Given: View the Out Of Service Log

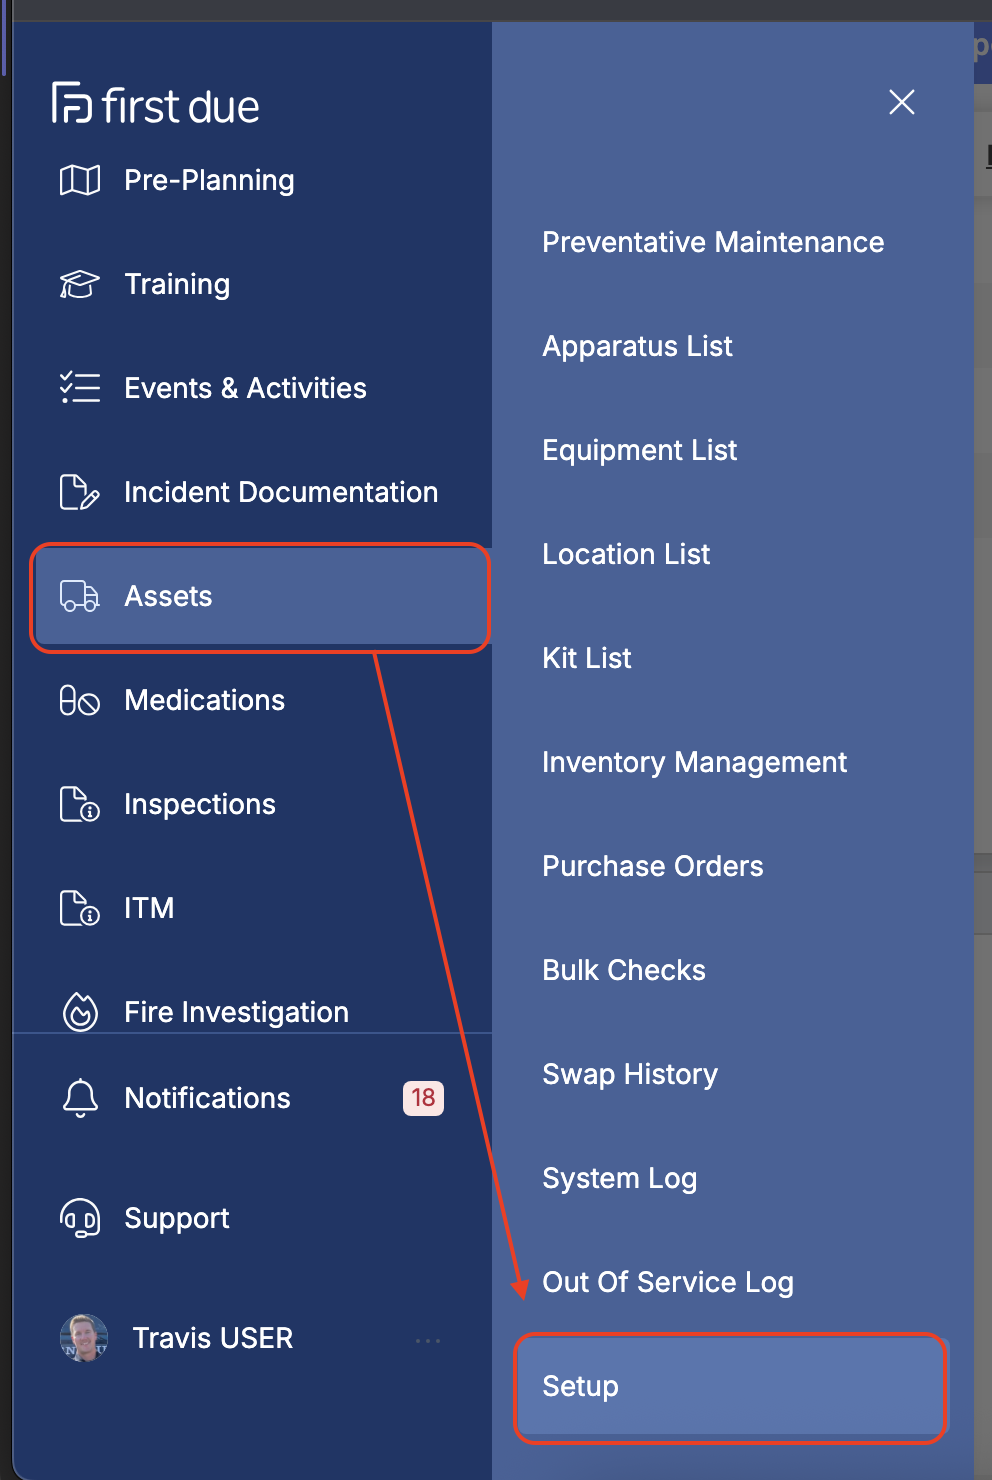Looking at the screenshot, I should tap(667, 1282).
